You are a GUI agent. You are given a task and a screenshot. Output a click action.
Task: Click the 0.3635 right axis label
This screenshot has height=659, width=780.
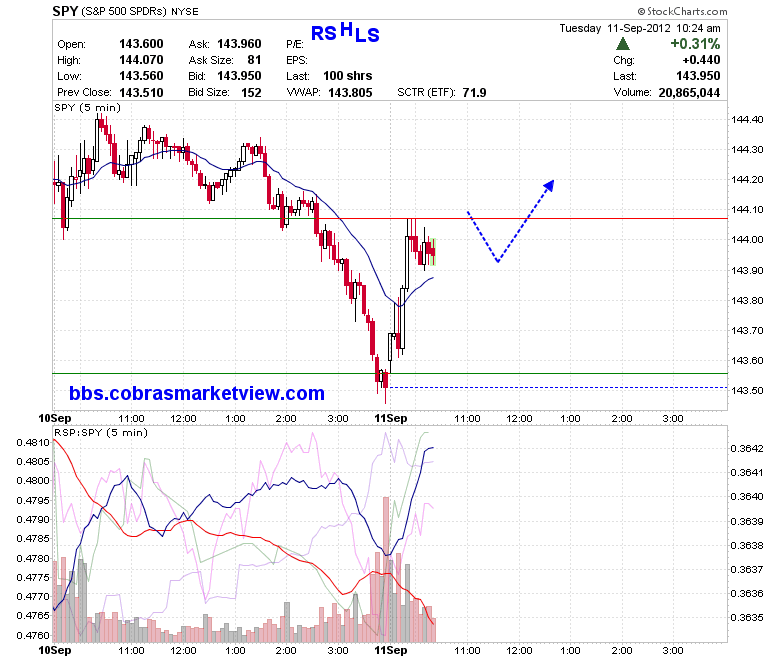point(747,618)
